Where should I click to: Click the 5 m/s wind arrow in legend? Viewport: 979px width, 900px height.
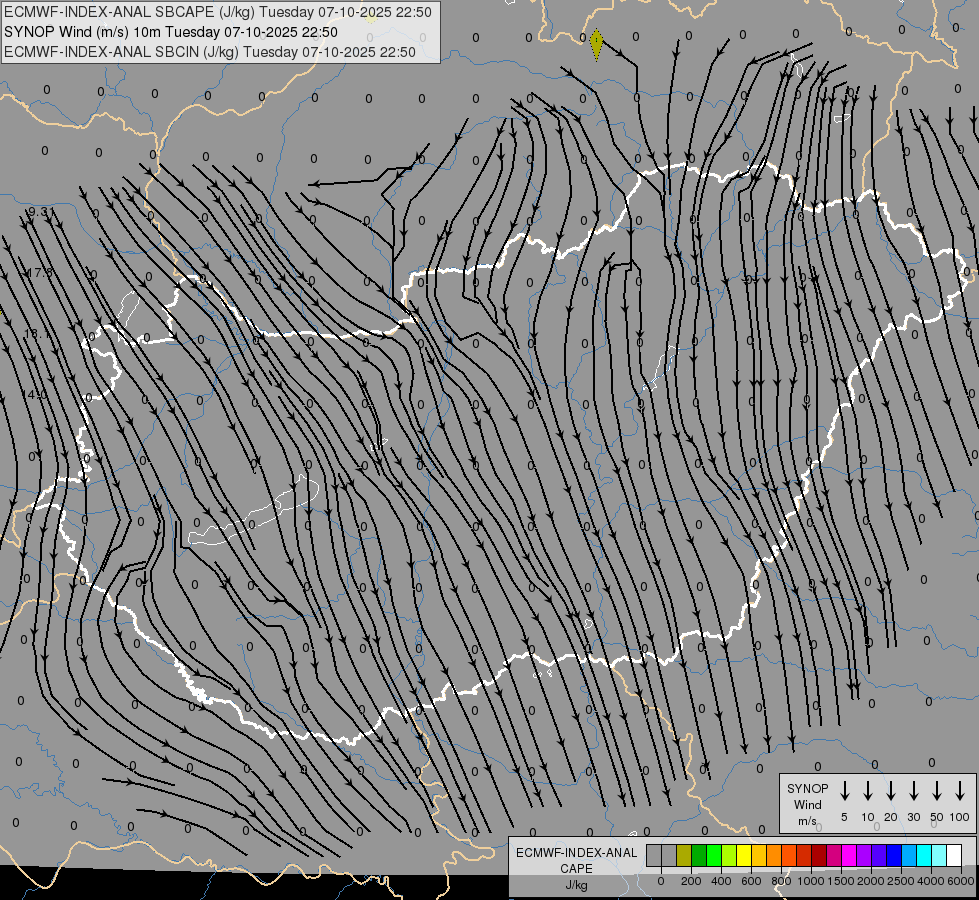[x=845, y=791]
